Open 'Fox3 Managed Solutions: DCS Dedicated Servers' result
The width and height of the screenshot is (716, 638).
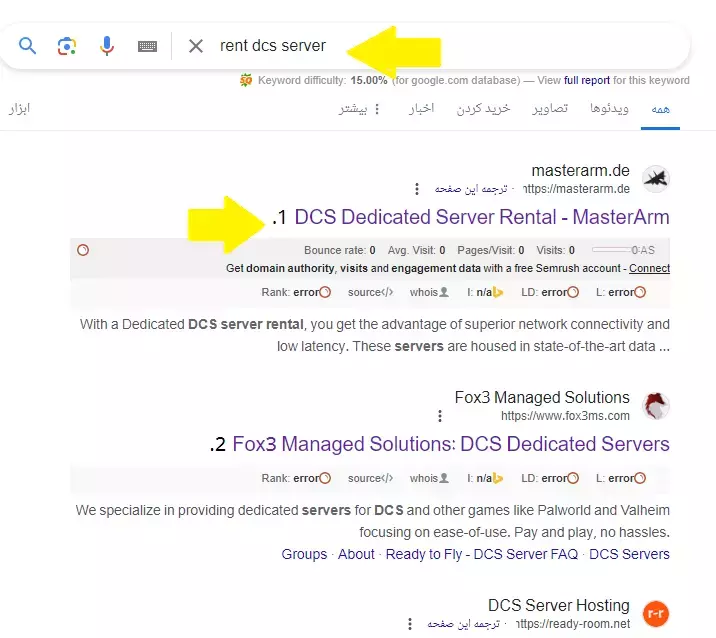coord(451,444)
